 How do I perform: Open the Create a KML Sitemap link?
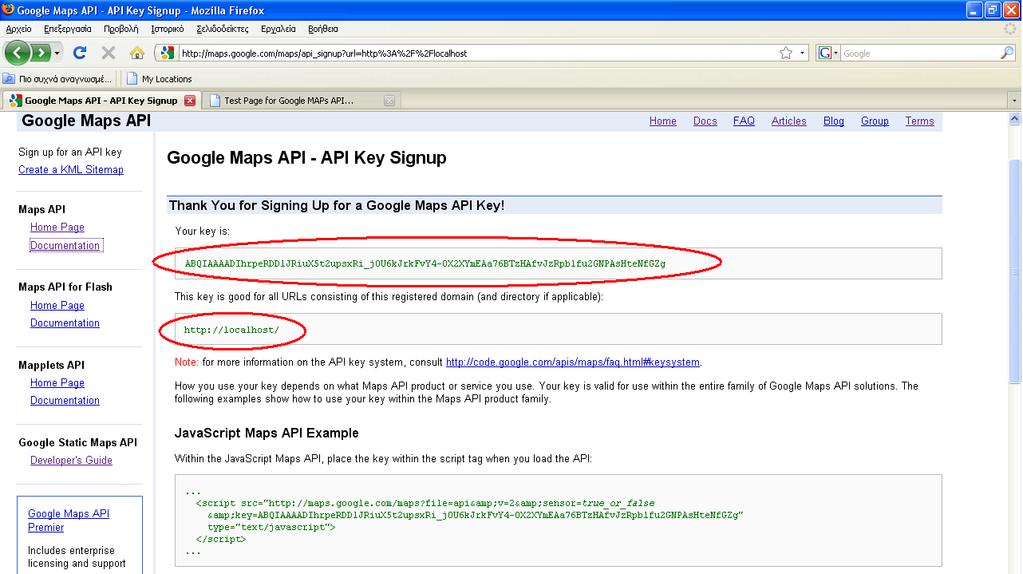coord(70,170)
